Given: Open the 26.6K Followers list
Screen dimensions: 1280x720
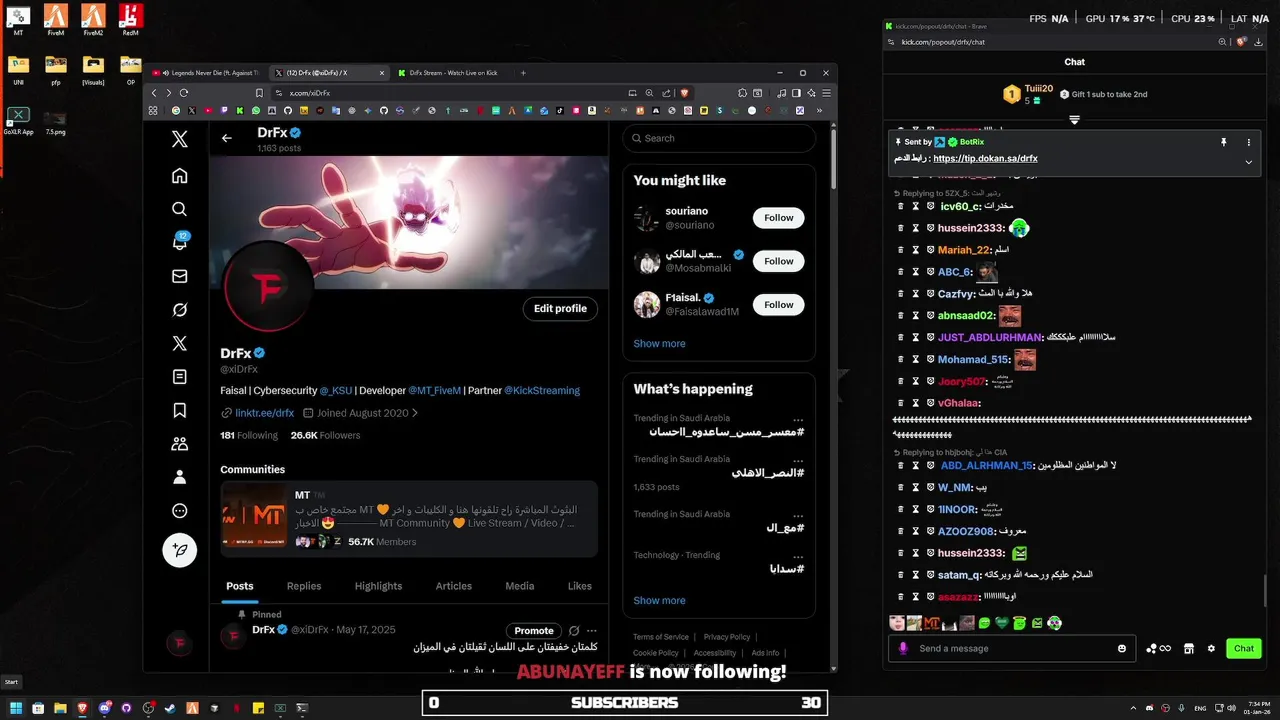Looking at the screenshot, I should click(325, 436).
